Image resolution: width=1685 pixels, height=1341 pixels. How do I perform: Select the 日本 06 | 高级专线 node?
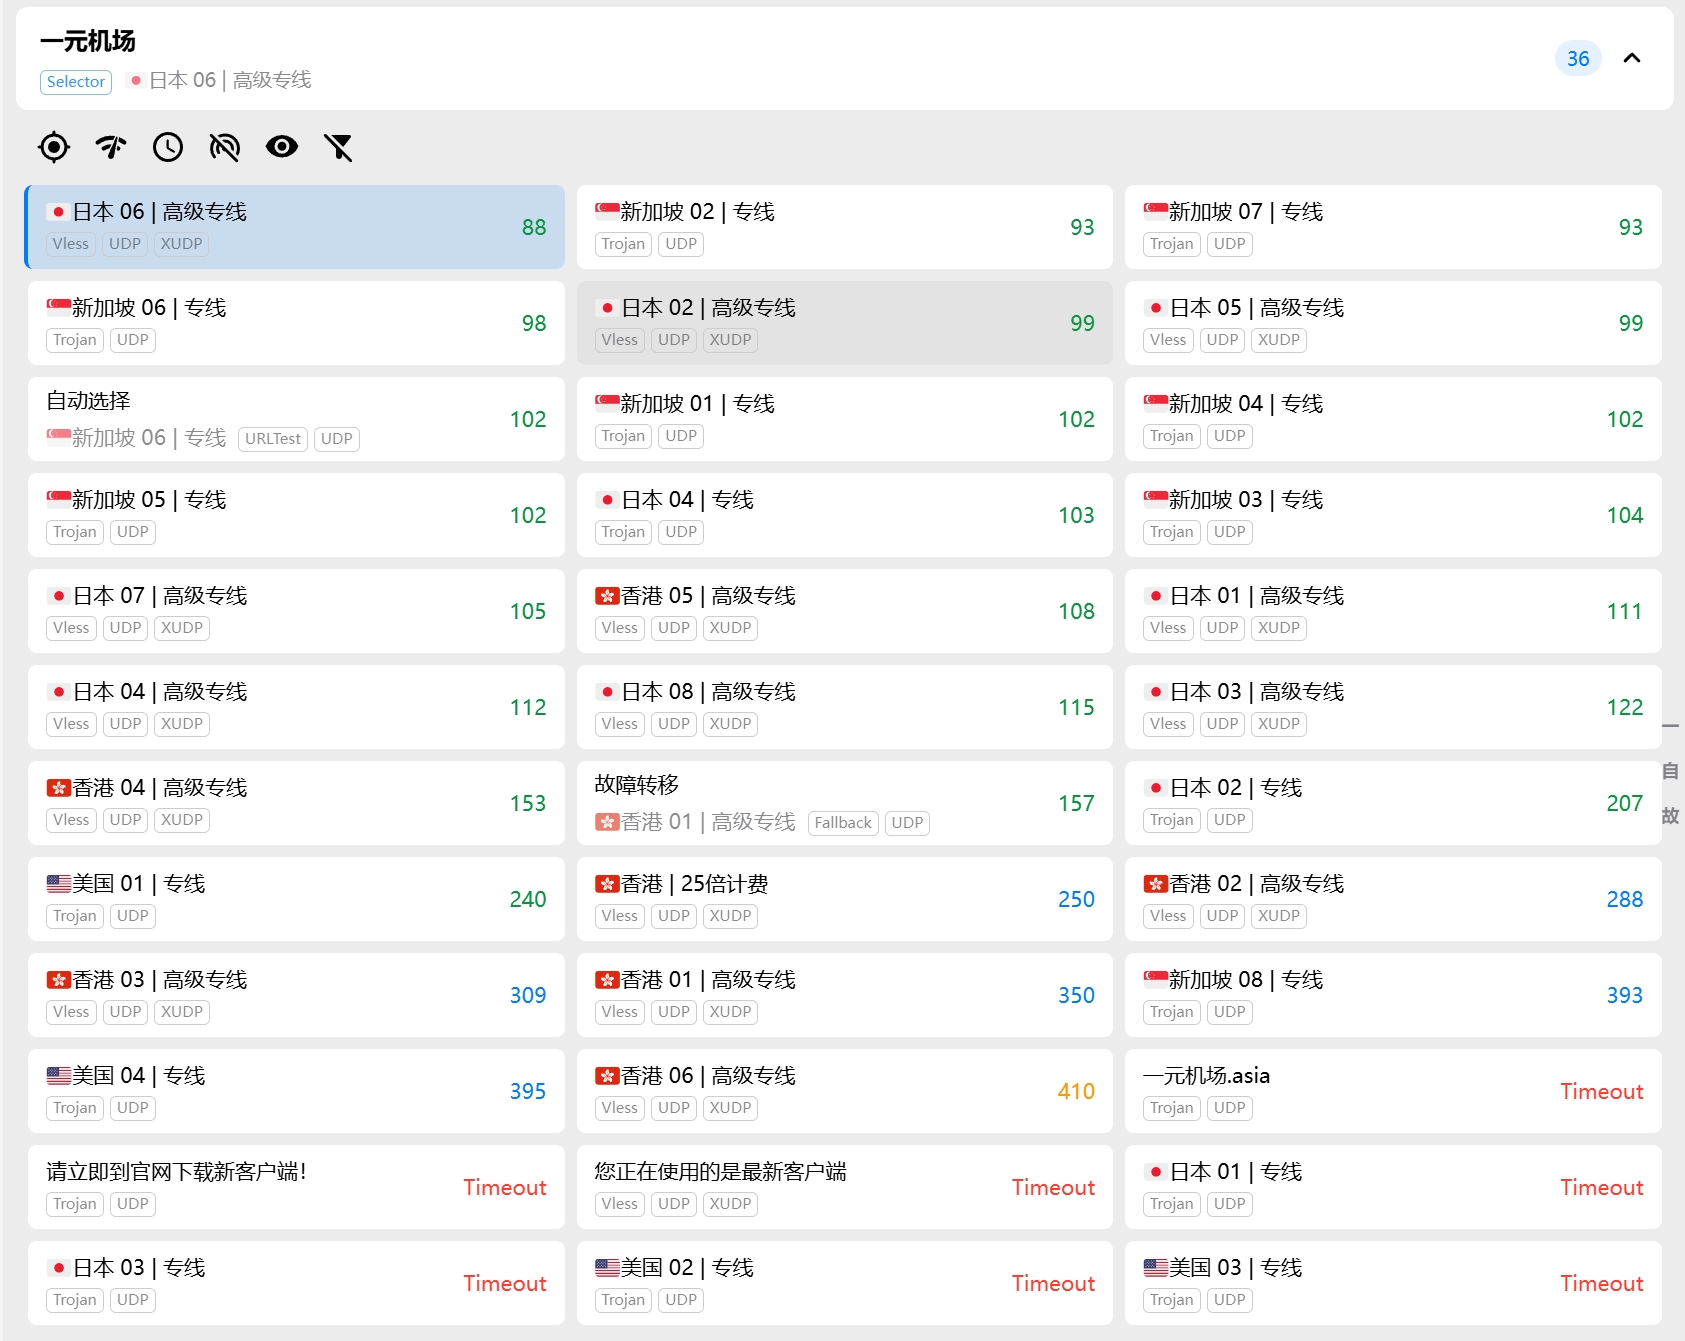pos(295,227)
